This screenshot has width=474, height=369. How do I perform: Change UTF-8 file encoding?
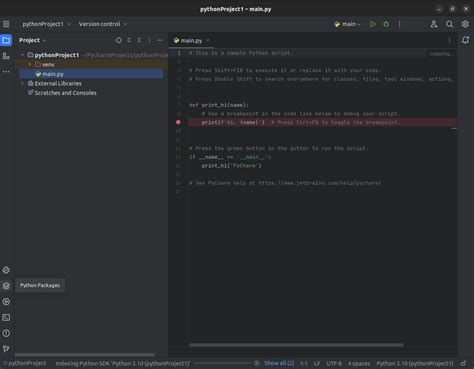(x=334, y=363)
